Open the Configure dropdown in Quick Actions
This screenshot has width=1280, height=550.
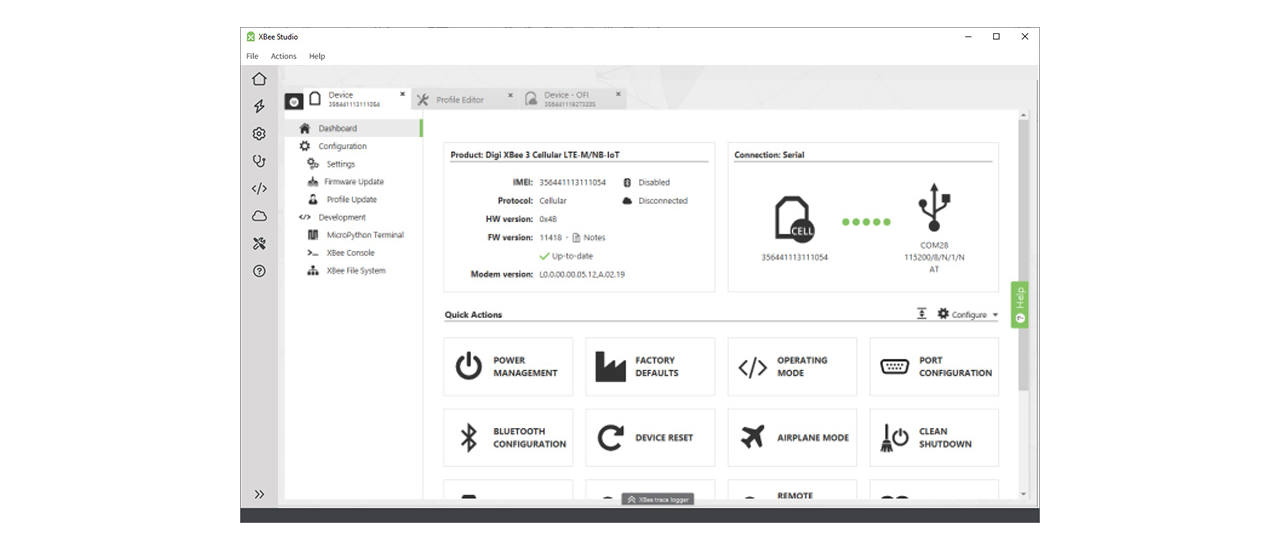[x=968, y=315]
